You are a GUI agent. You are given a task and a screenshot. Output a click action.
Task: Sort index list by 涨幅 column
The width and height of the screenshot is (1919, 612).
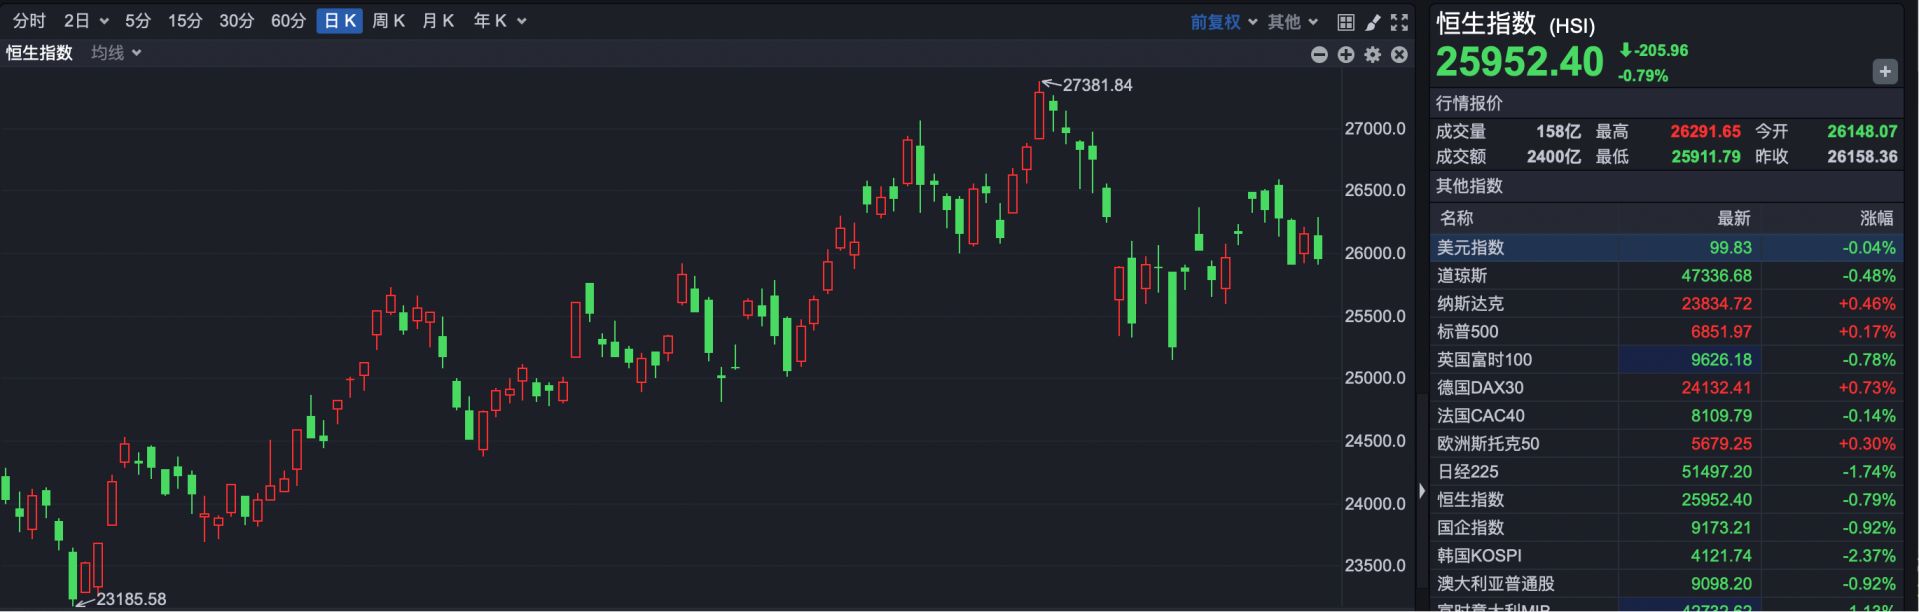[1875, 218]
